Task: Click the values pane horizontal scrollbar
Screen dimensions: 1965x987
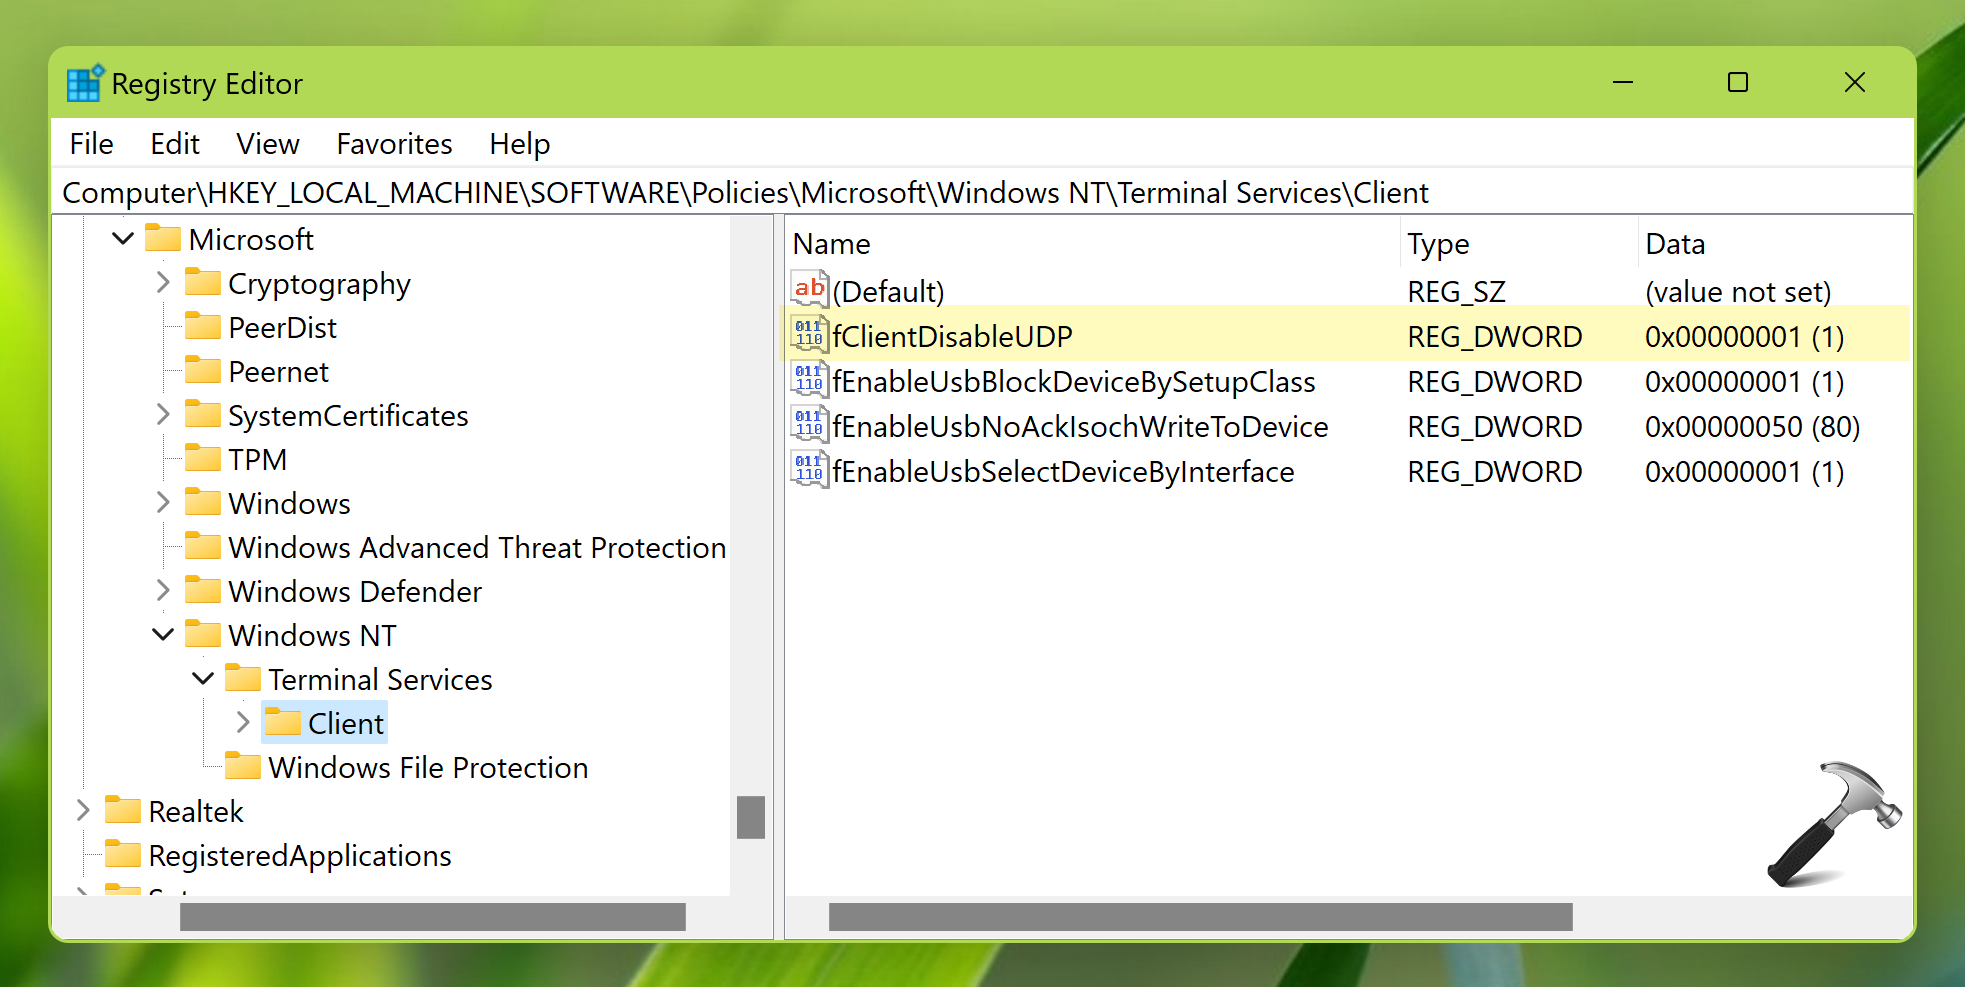Action: 1200,917
